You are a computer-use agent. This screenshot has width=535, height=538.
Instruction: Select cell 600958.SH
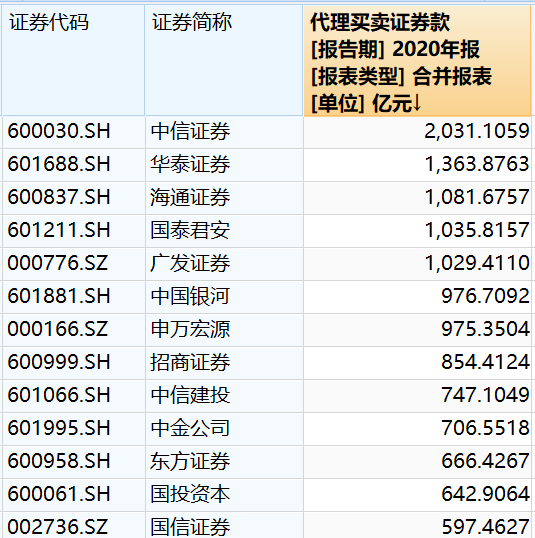[73, 461]
